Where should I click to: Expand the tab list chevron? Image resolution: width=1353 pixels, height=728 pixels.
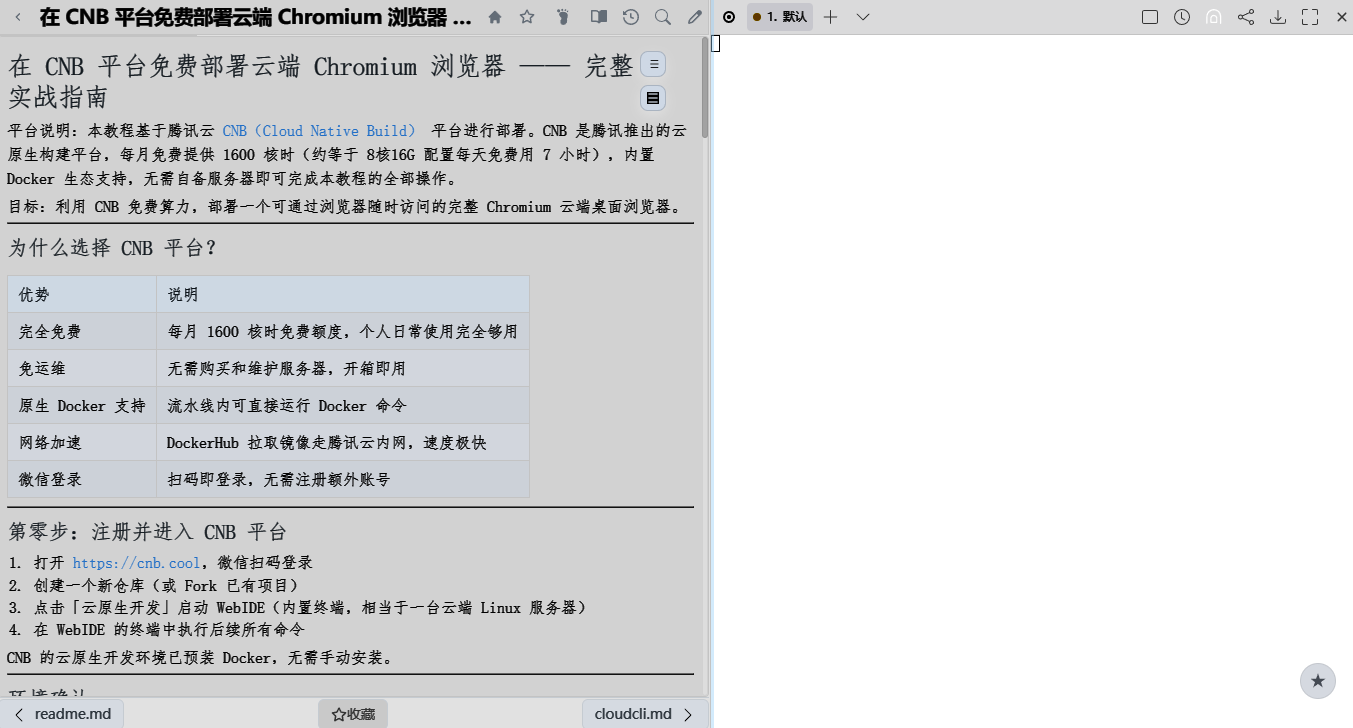863,17
